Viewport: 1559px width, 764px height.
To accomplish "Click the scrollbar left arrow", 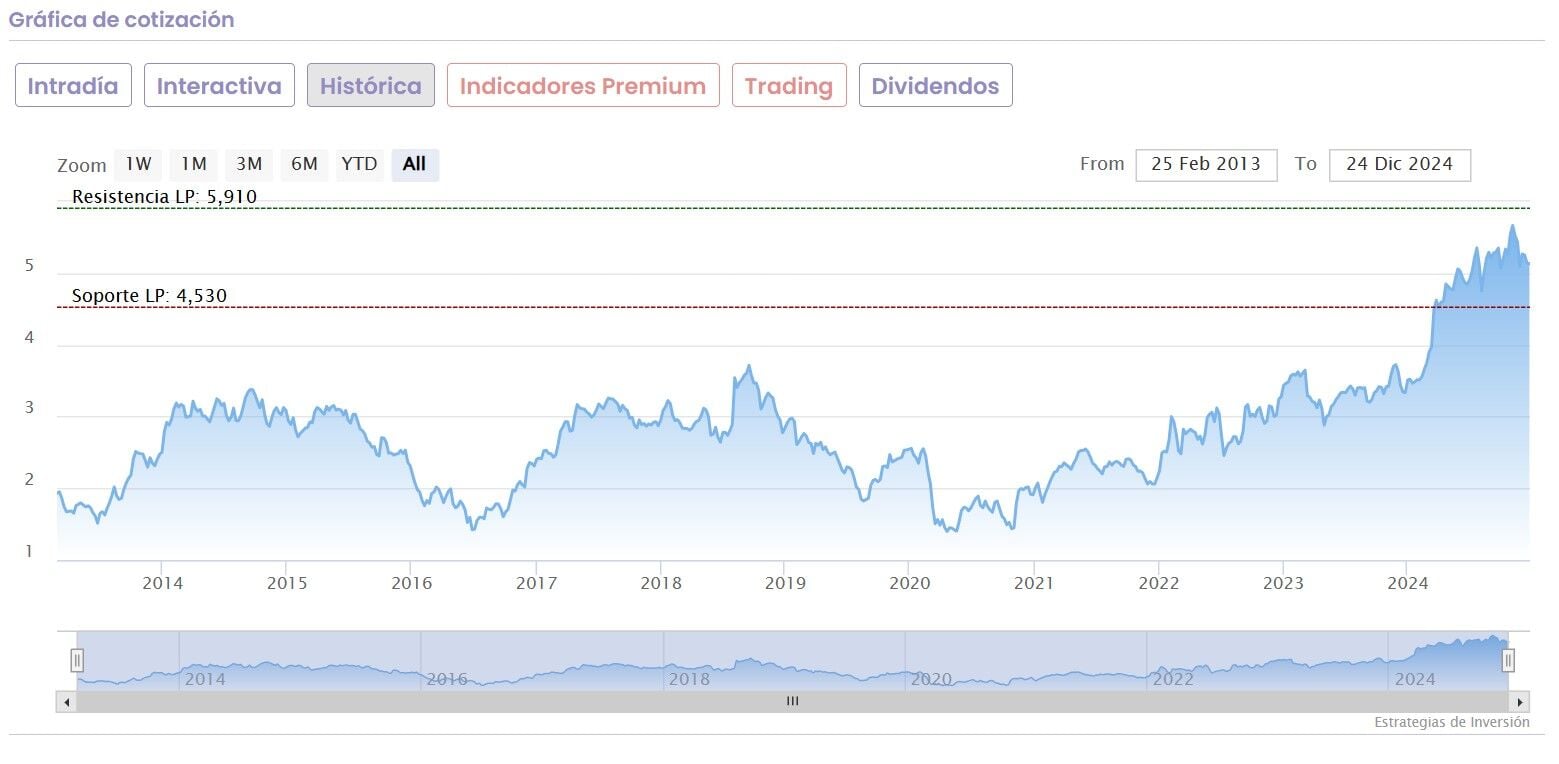I will click(67, 702).
